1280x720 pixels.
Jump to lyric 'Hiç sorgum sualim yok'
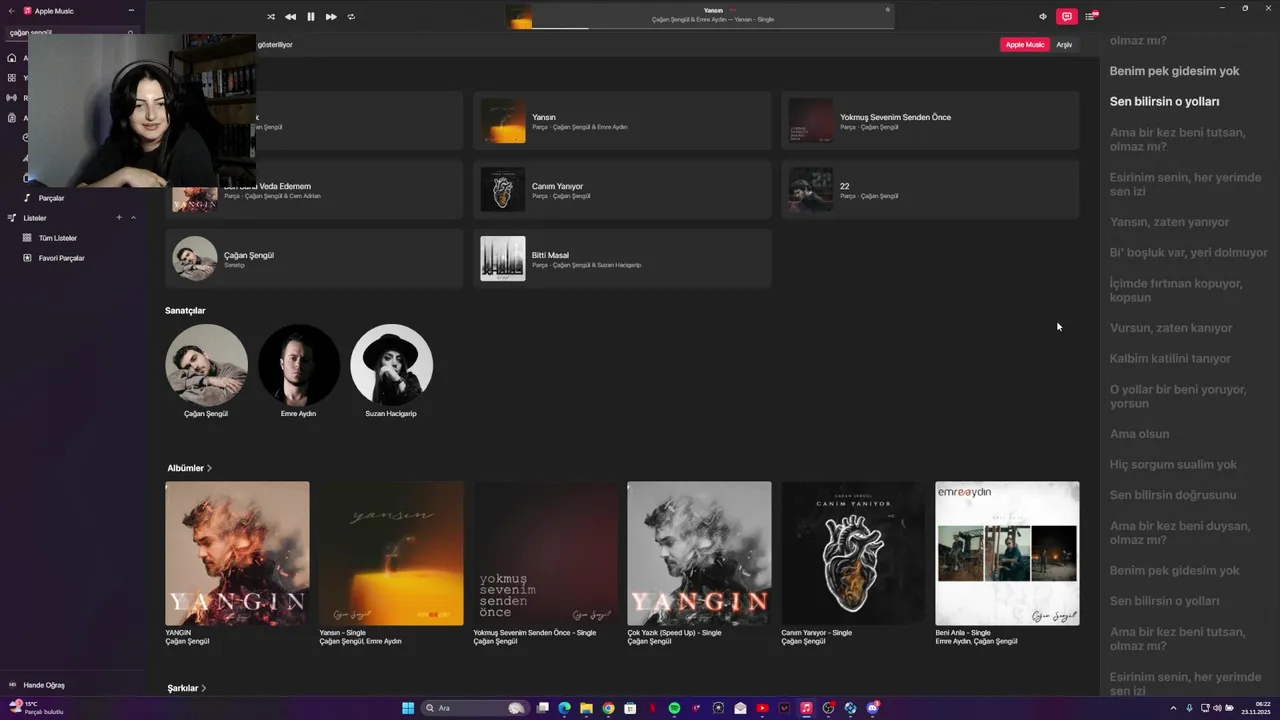[x=1173, y=464]
